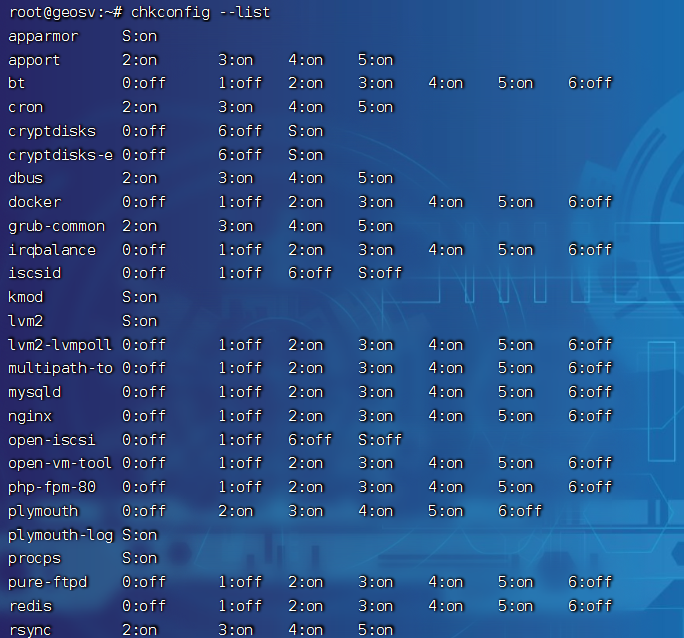Click '4:on' in the dbus row
This screenshot has height=638, width=684.
click(306, 178)
